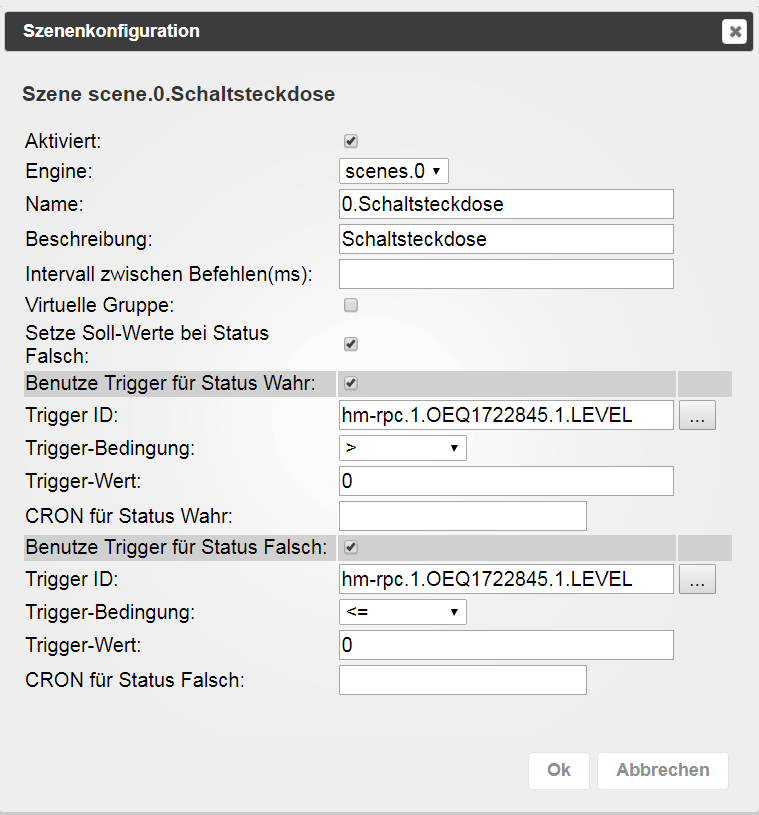Browse Trigger ID for Status Falsch
This screenshot has width=759, height=815.
697,579
